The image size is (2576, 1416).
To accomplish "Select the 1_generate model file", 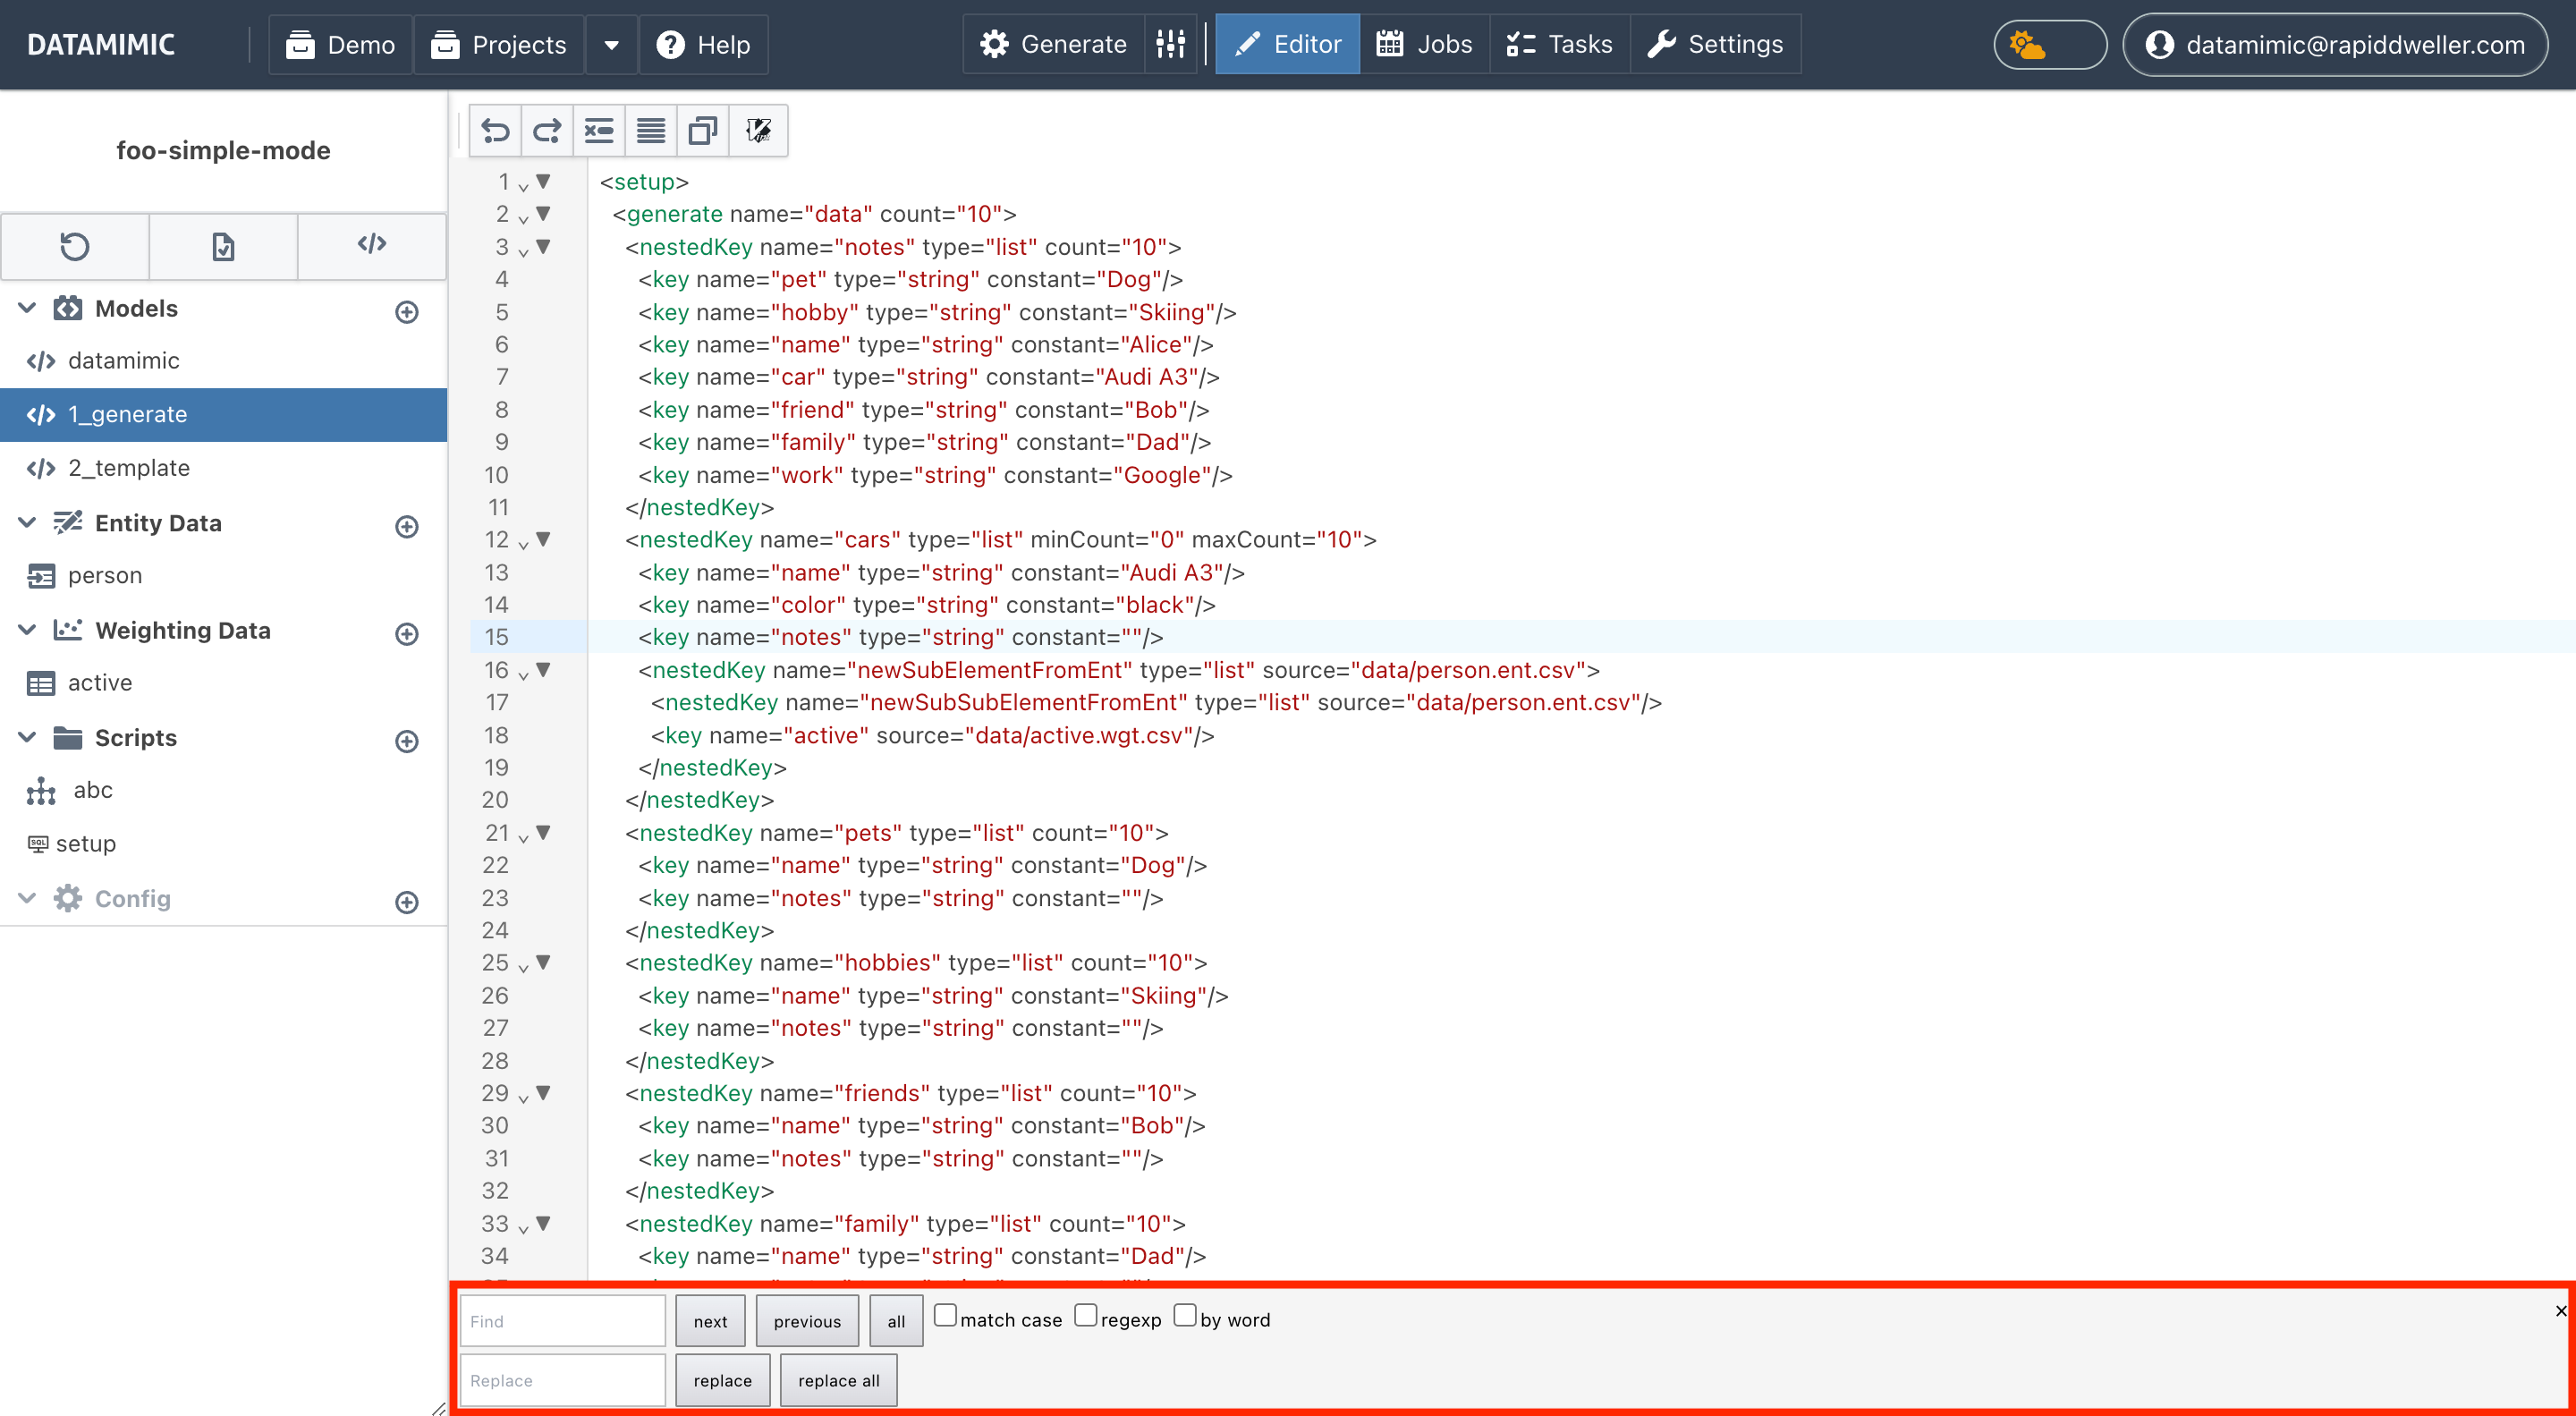I will [x=223, y=414].
